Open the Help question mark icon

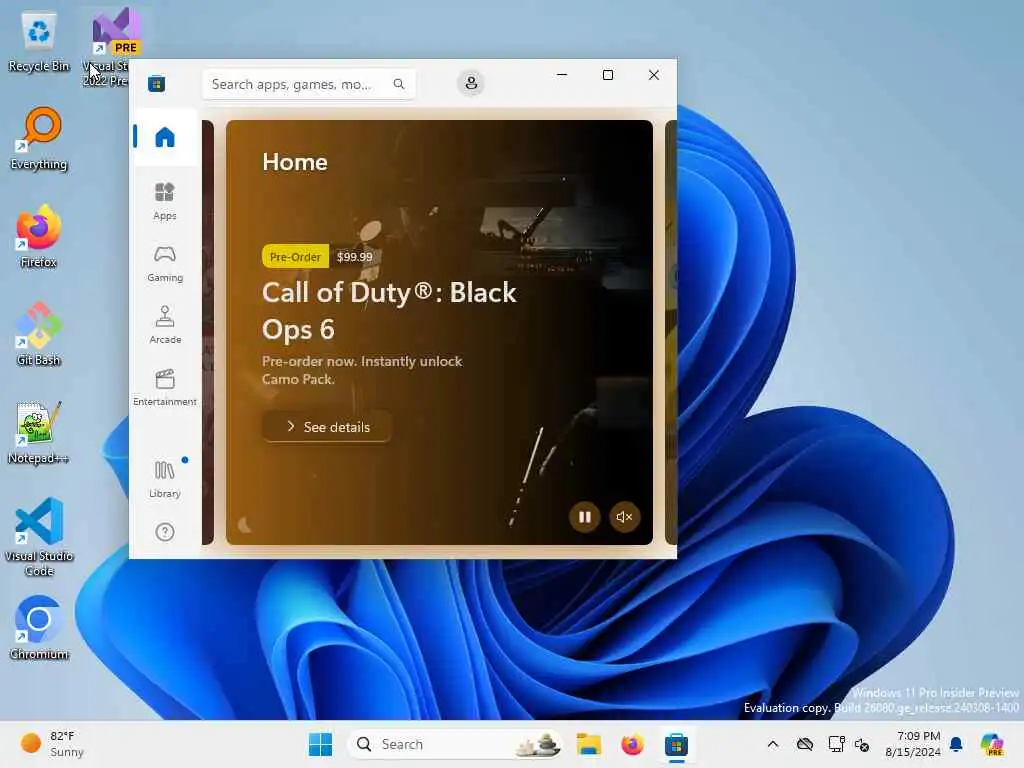pos(165,532)
